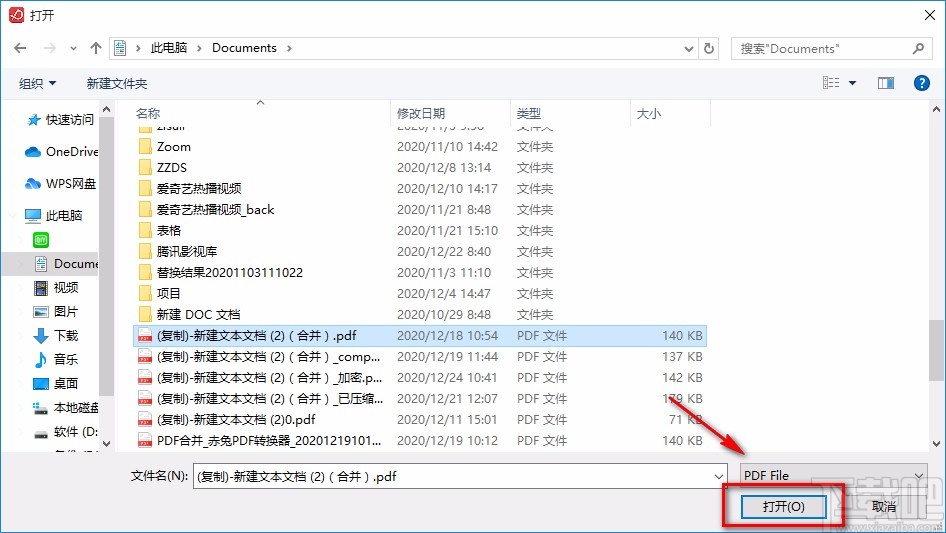Select 快速访问 in the sidebar

(60, 120)
